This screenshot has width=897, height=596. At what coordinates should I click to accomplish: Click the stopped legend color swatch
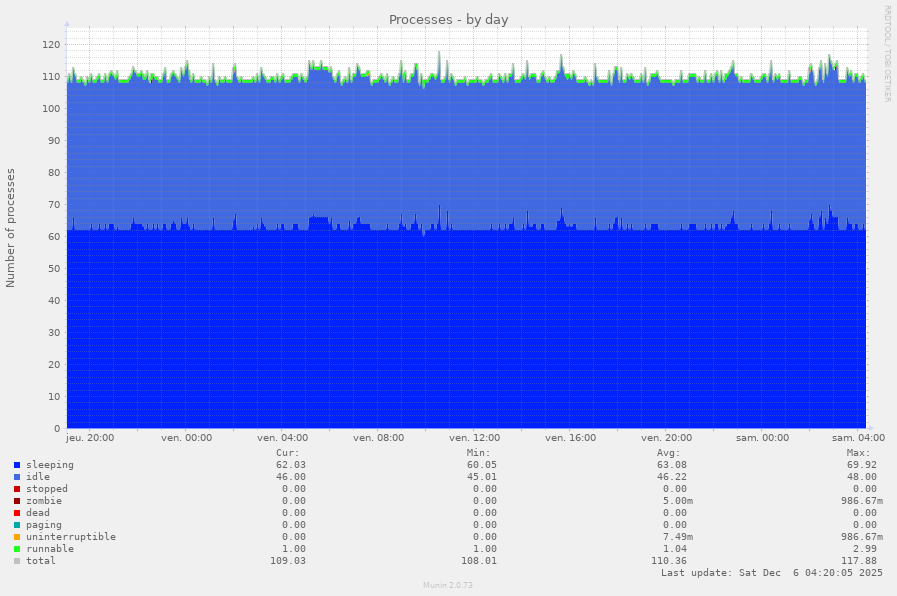click(x=17, y=489)
